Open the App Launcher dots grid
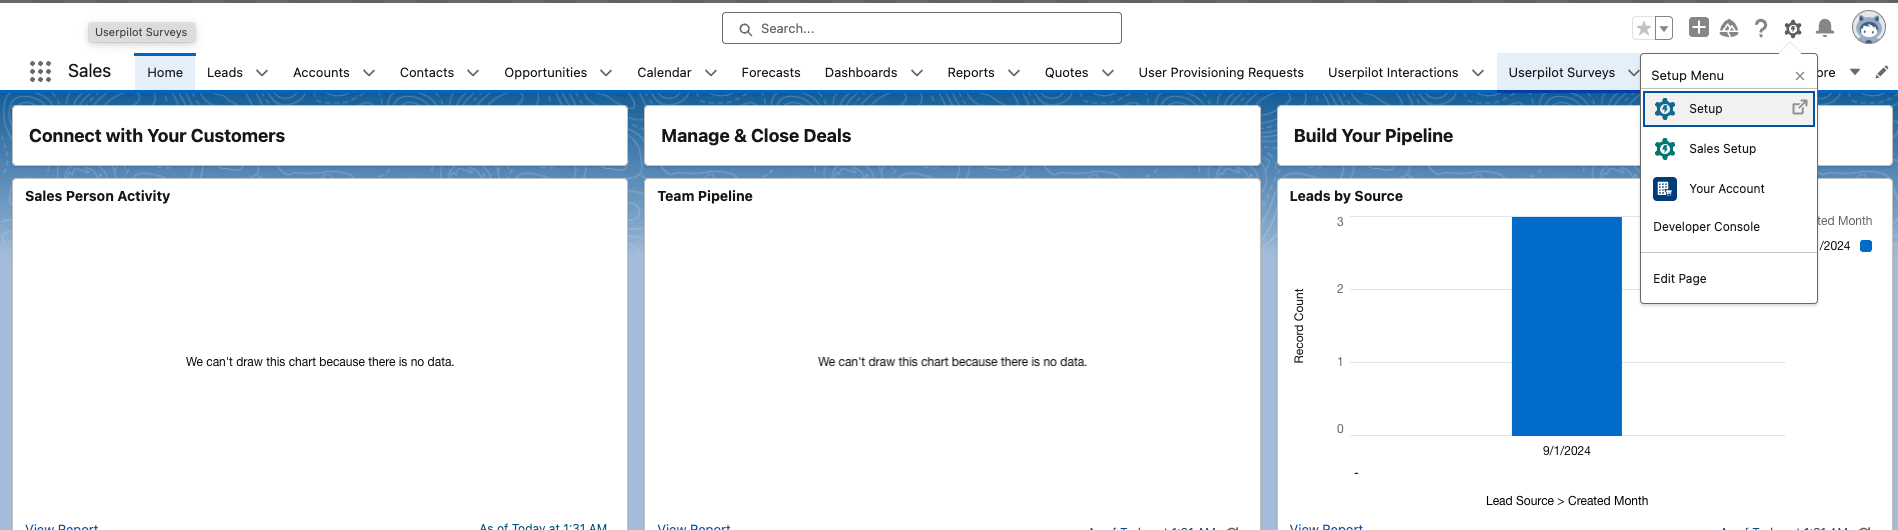 [x=40, y=72]
